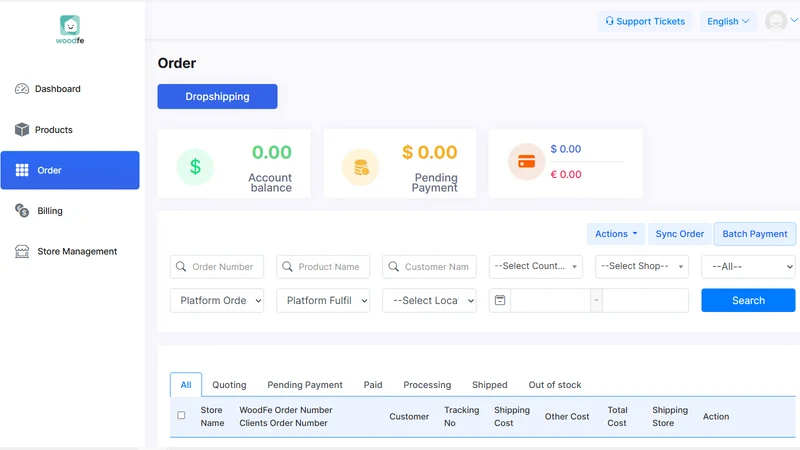Open the Actions dropdown

click(616, 234)
